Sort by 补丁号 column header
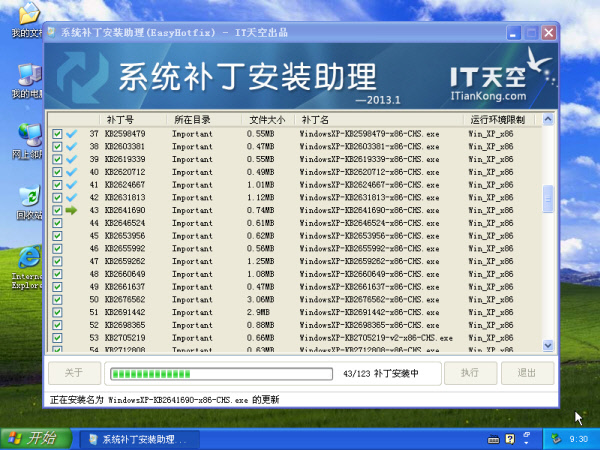 pos(132,120)
